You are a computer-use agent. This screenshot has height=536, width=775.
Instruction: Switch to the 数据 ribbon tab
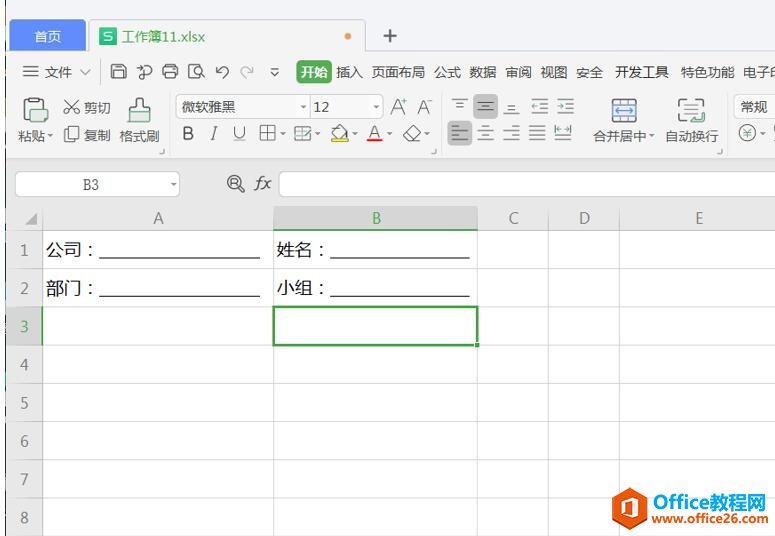coord(483,72)
